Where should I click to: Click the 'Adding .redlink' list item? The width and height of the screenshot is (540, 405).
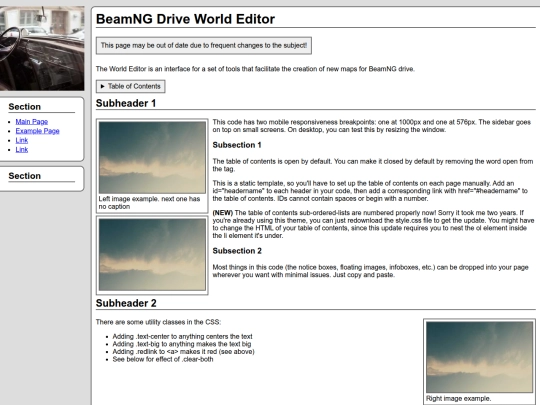(x=183, y=352)
